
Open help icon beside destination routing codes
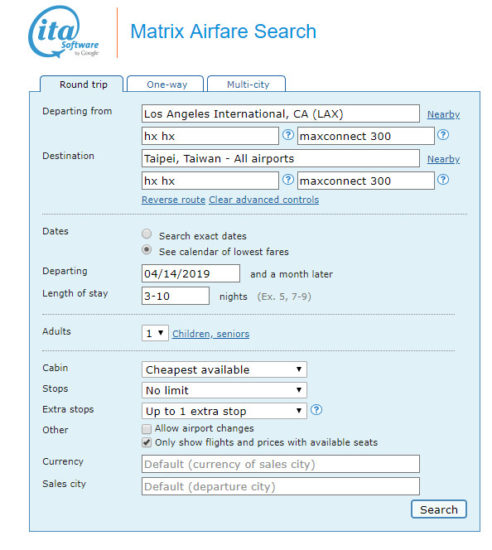tap(288, 180)
